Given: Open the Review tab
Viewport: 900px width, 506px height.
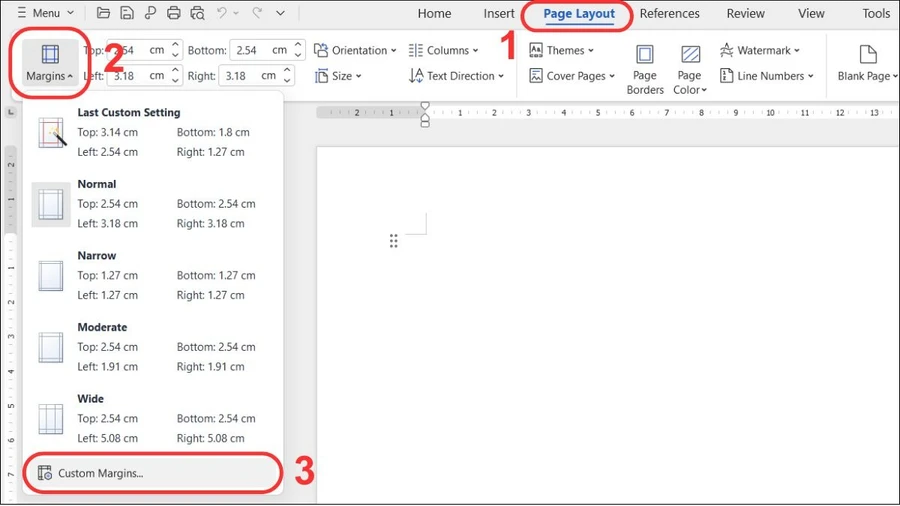Looking at the screenshot, I should (x=745, y=13).
